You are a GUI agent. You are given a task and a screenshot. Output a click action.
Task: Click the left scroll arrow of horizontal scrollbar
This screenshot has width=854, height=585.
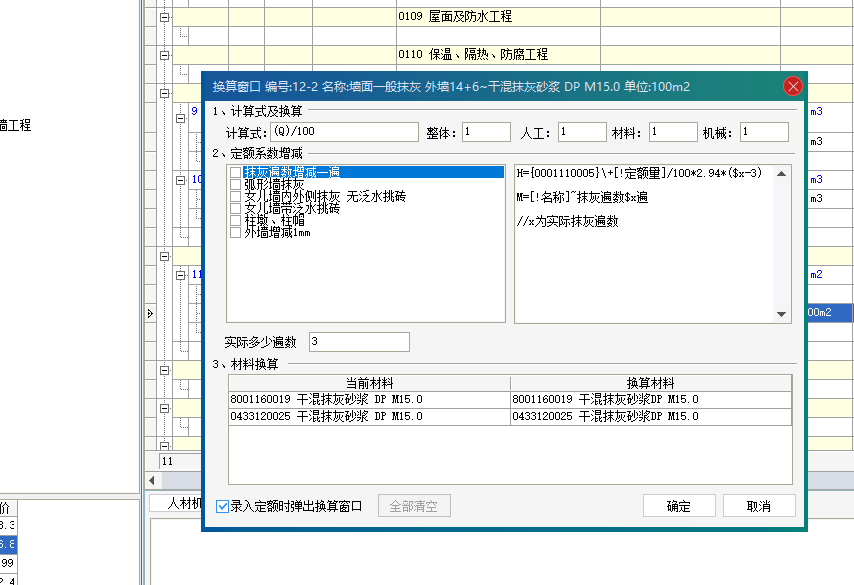point(152,480)
